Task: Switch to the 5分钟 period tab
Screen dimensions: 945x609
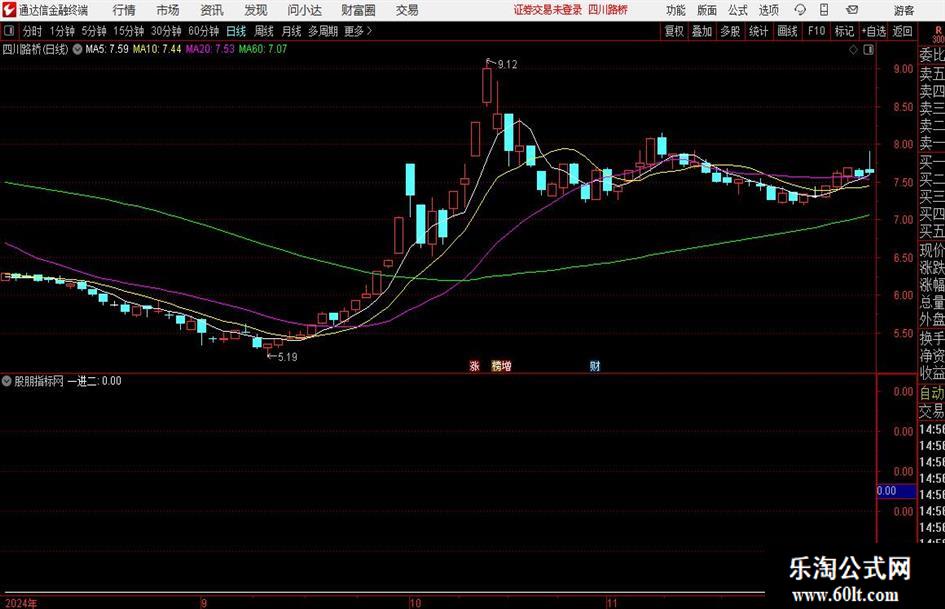Action: [x=94, y=31]
